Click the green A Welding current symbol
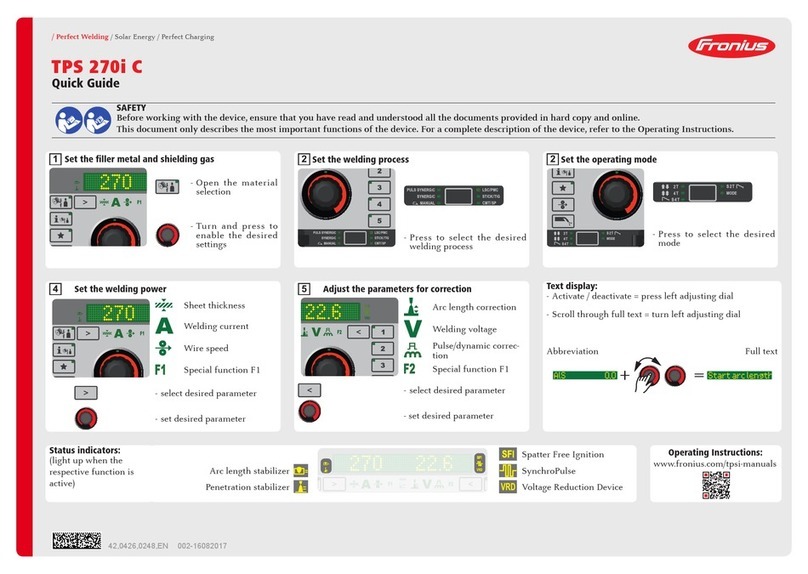Image resolution: width=808 pixels, height=574 pixels. [163, 326]
